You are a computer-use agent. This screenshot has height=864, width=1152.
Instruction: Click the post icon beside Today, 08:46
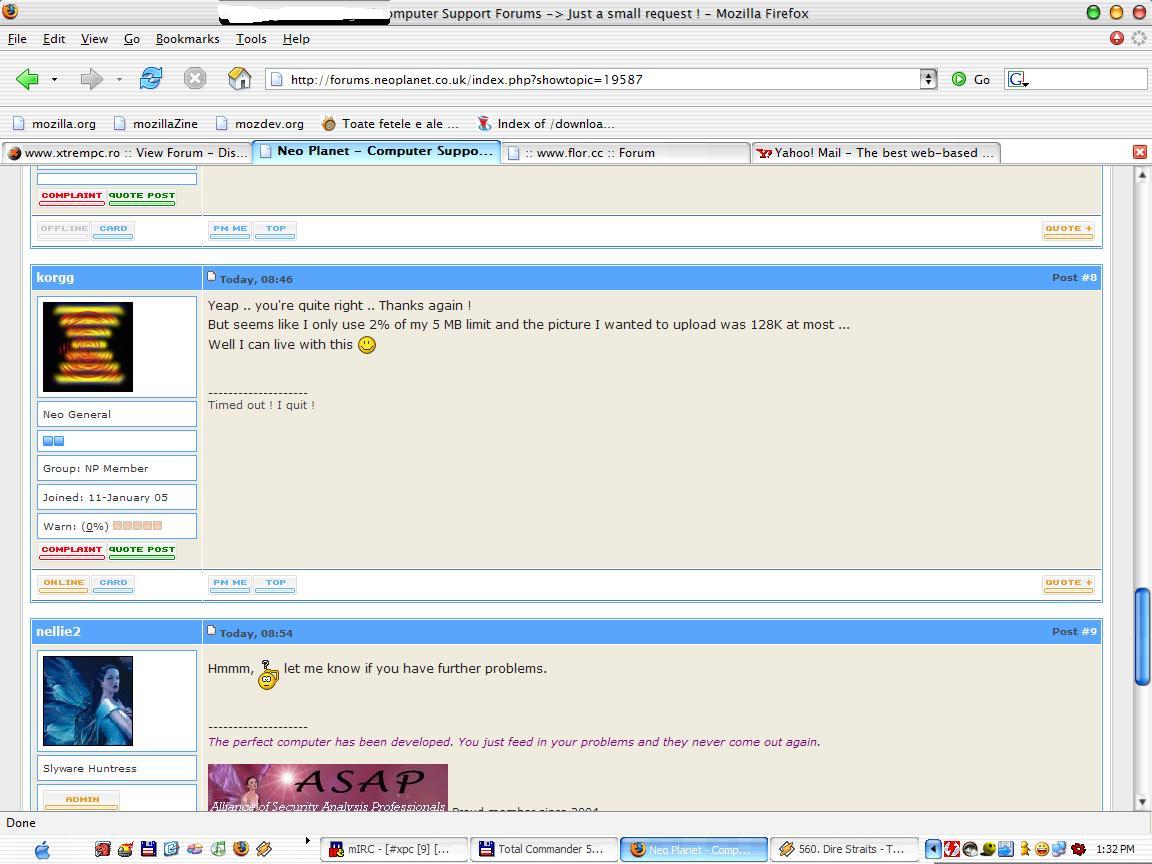tap(212, 277)
